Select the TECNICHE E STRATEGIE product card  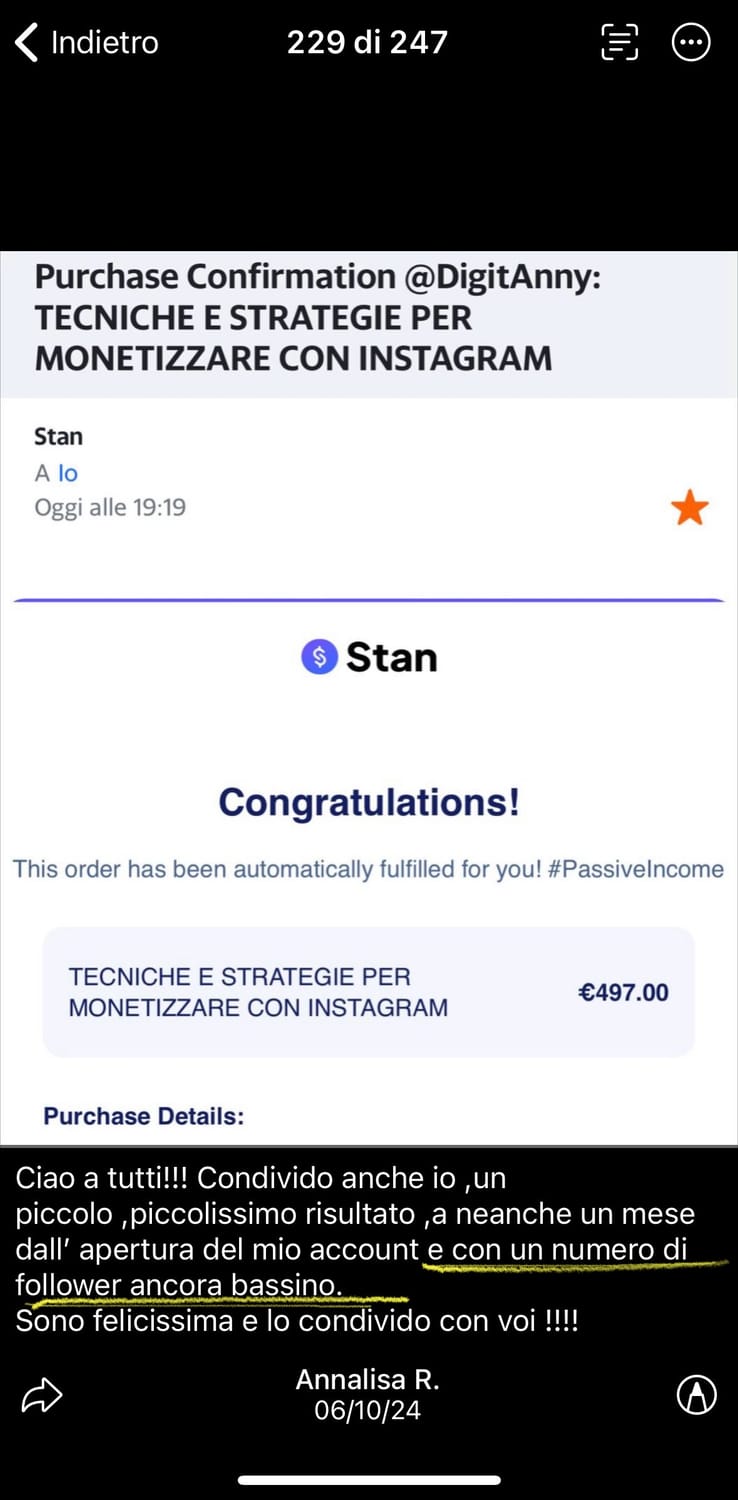point(368,992)
